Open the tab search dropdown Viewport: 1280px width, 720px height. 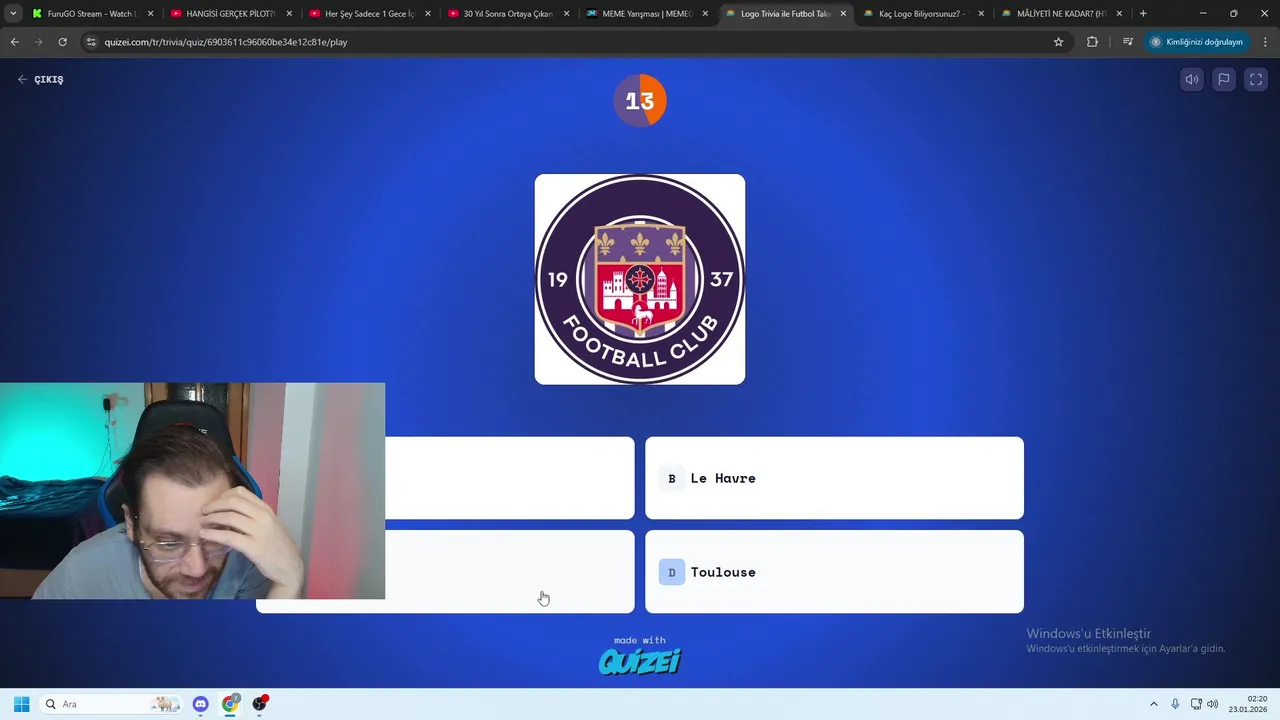coord(13,14)
